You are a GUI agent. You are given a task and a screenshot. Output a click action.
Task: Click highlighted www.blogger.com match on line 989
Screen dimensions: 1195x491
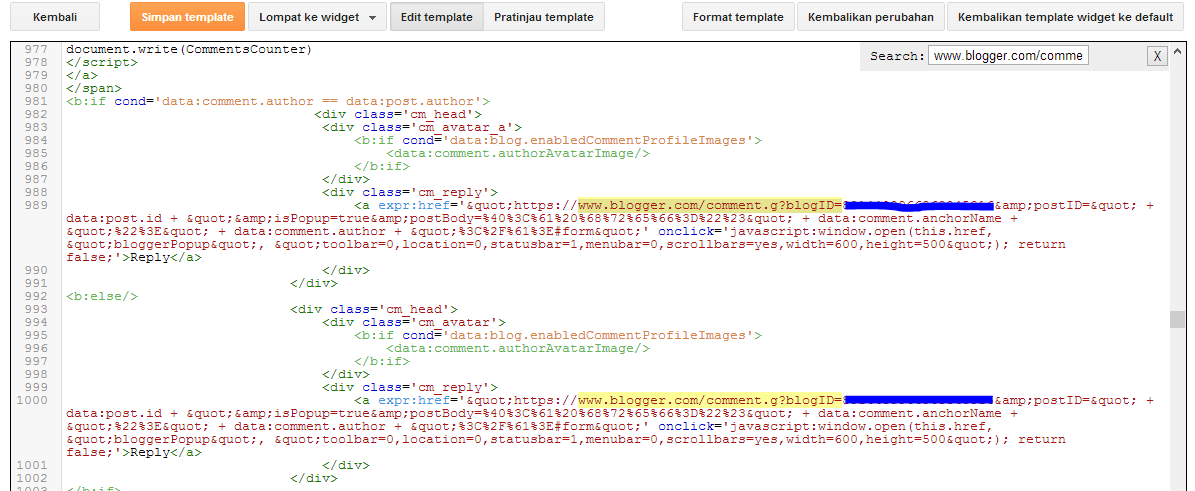click(x=710, y=205)
